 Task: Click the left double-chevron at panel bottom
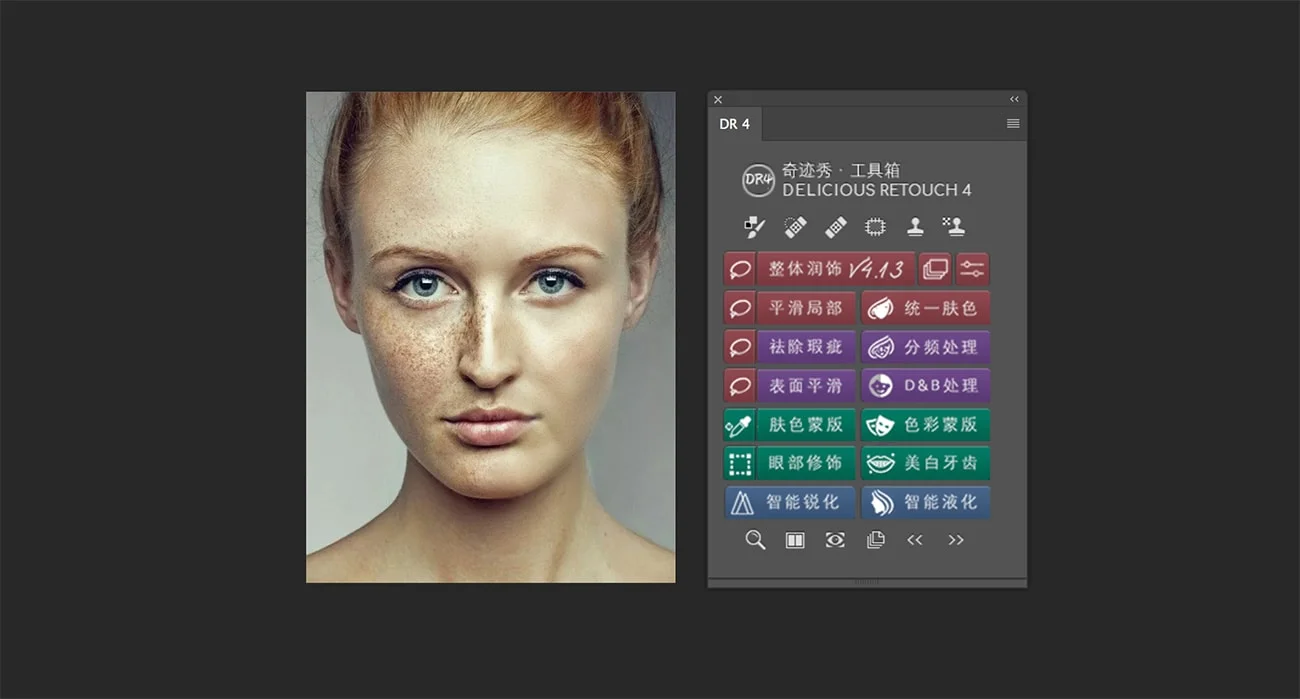pos(915,540)
